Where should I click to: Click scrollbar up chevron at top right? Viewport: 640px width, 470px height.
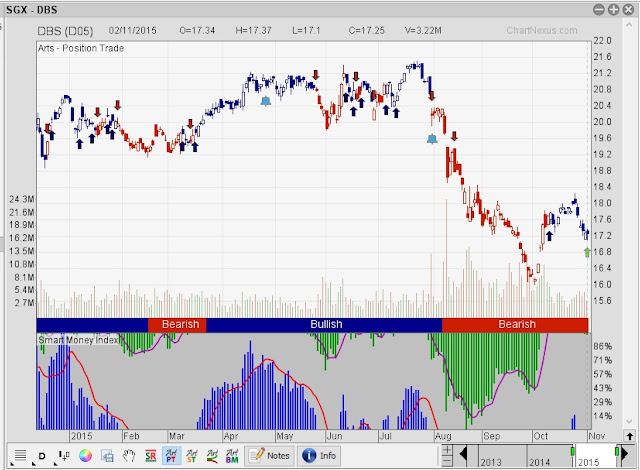pos(629,25)
